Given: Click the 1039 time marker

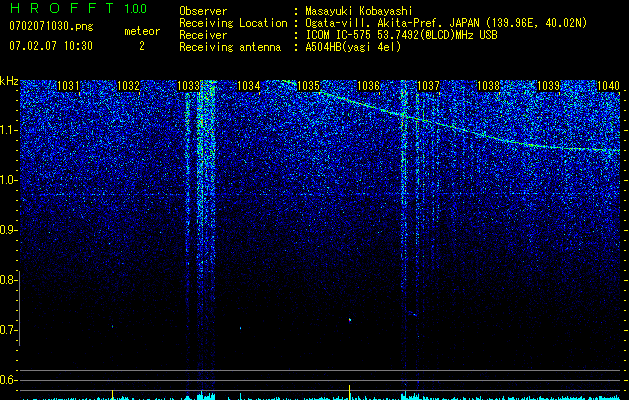Looking at the screenshot, I should (548, 86).
